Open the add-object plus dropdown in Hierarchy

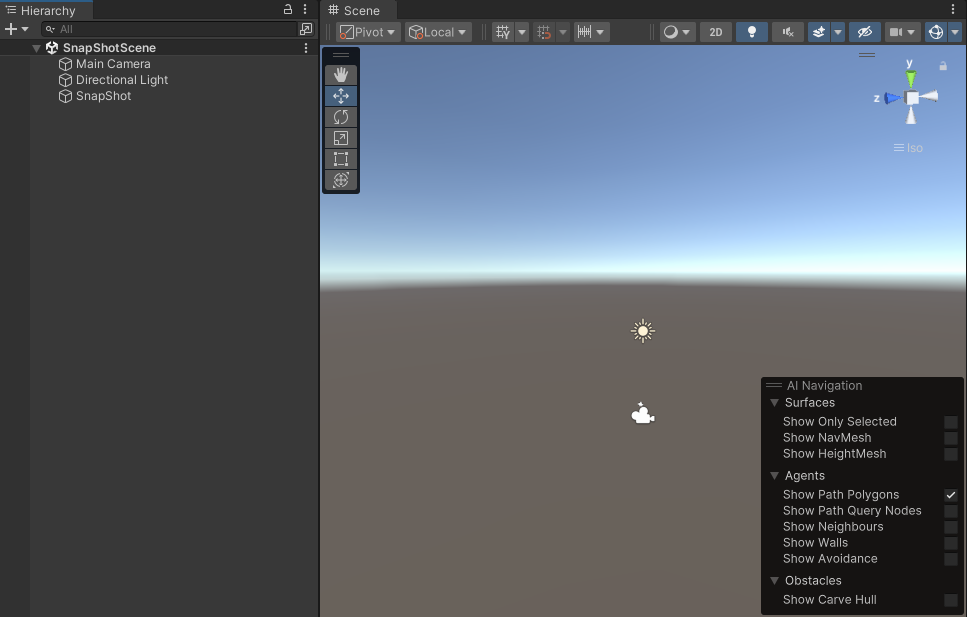[17, 29]
